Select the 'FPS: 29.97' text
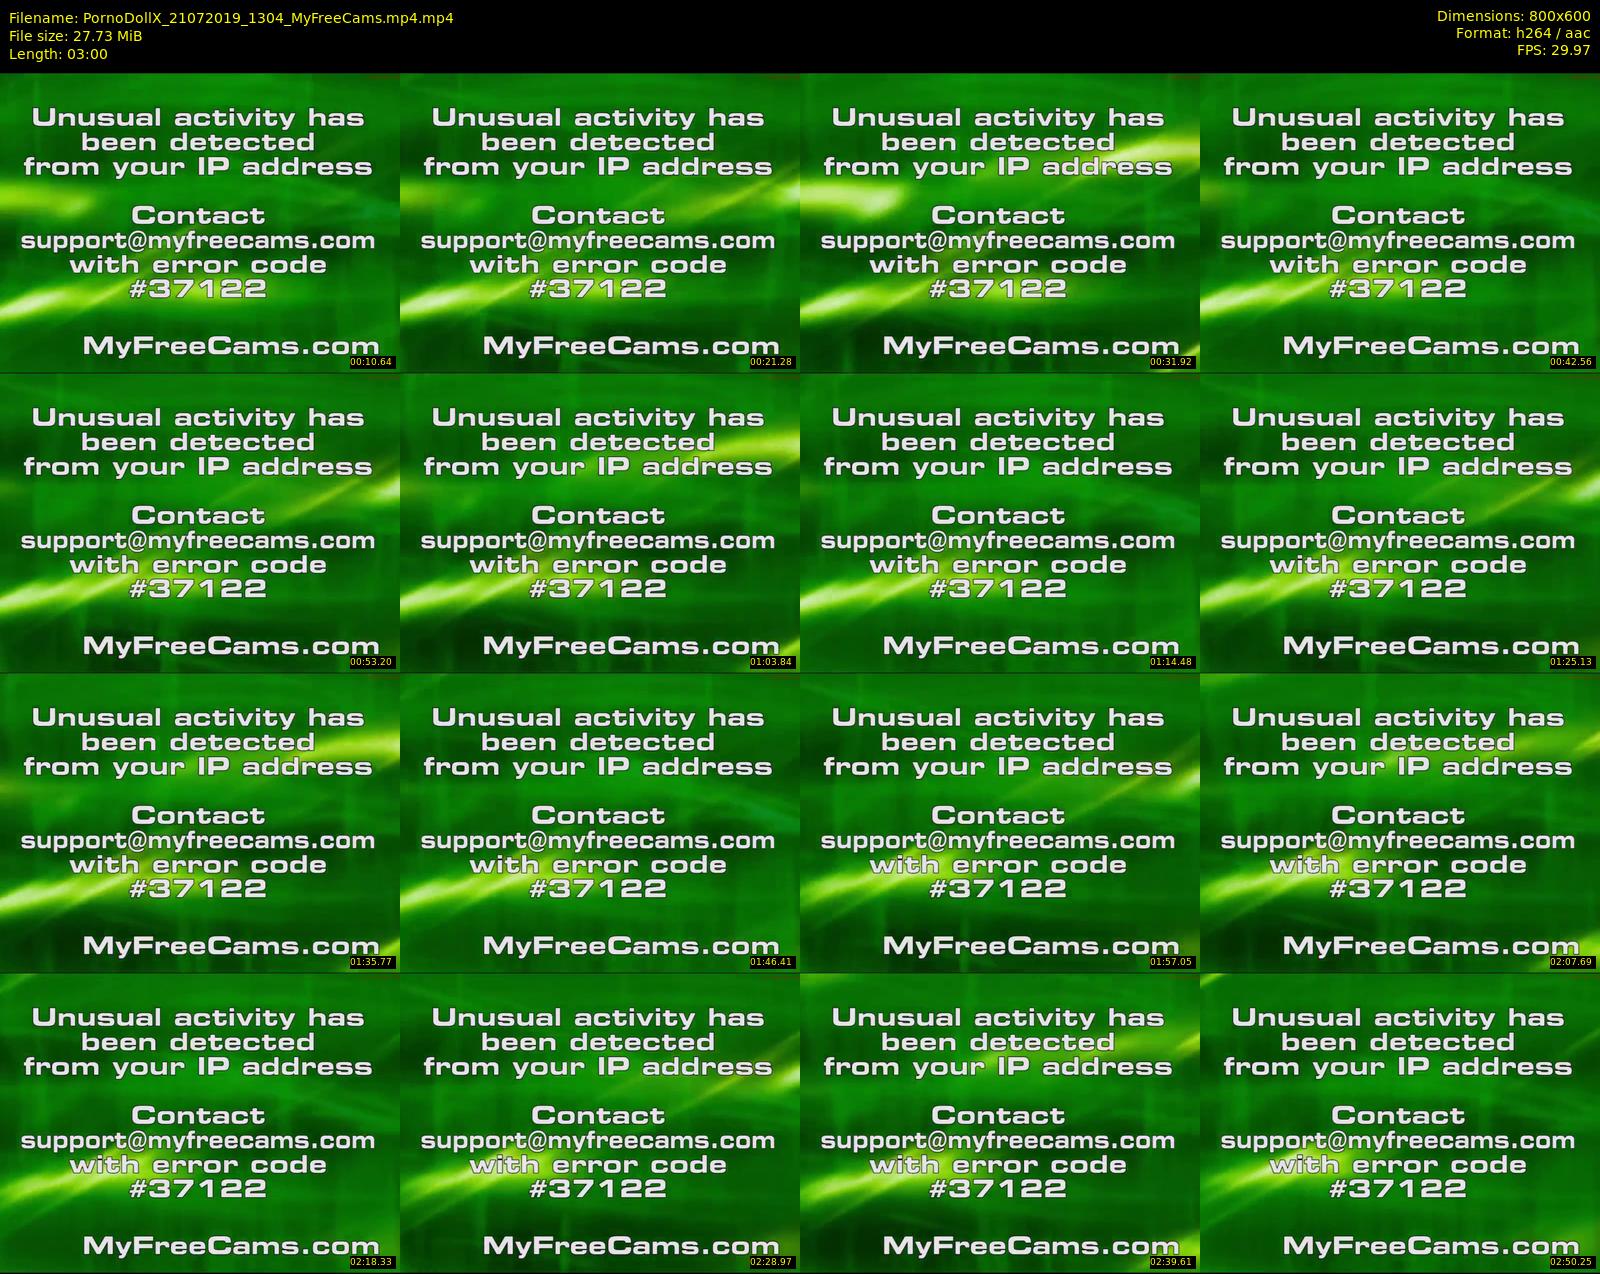Viewport: 1600px width, 1274px height. point(1553,50)
